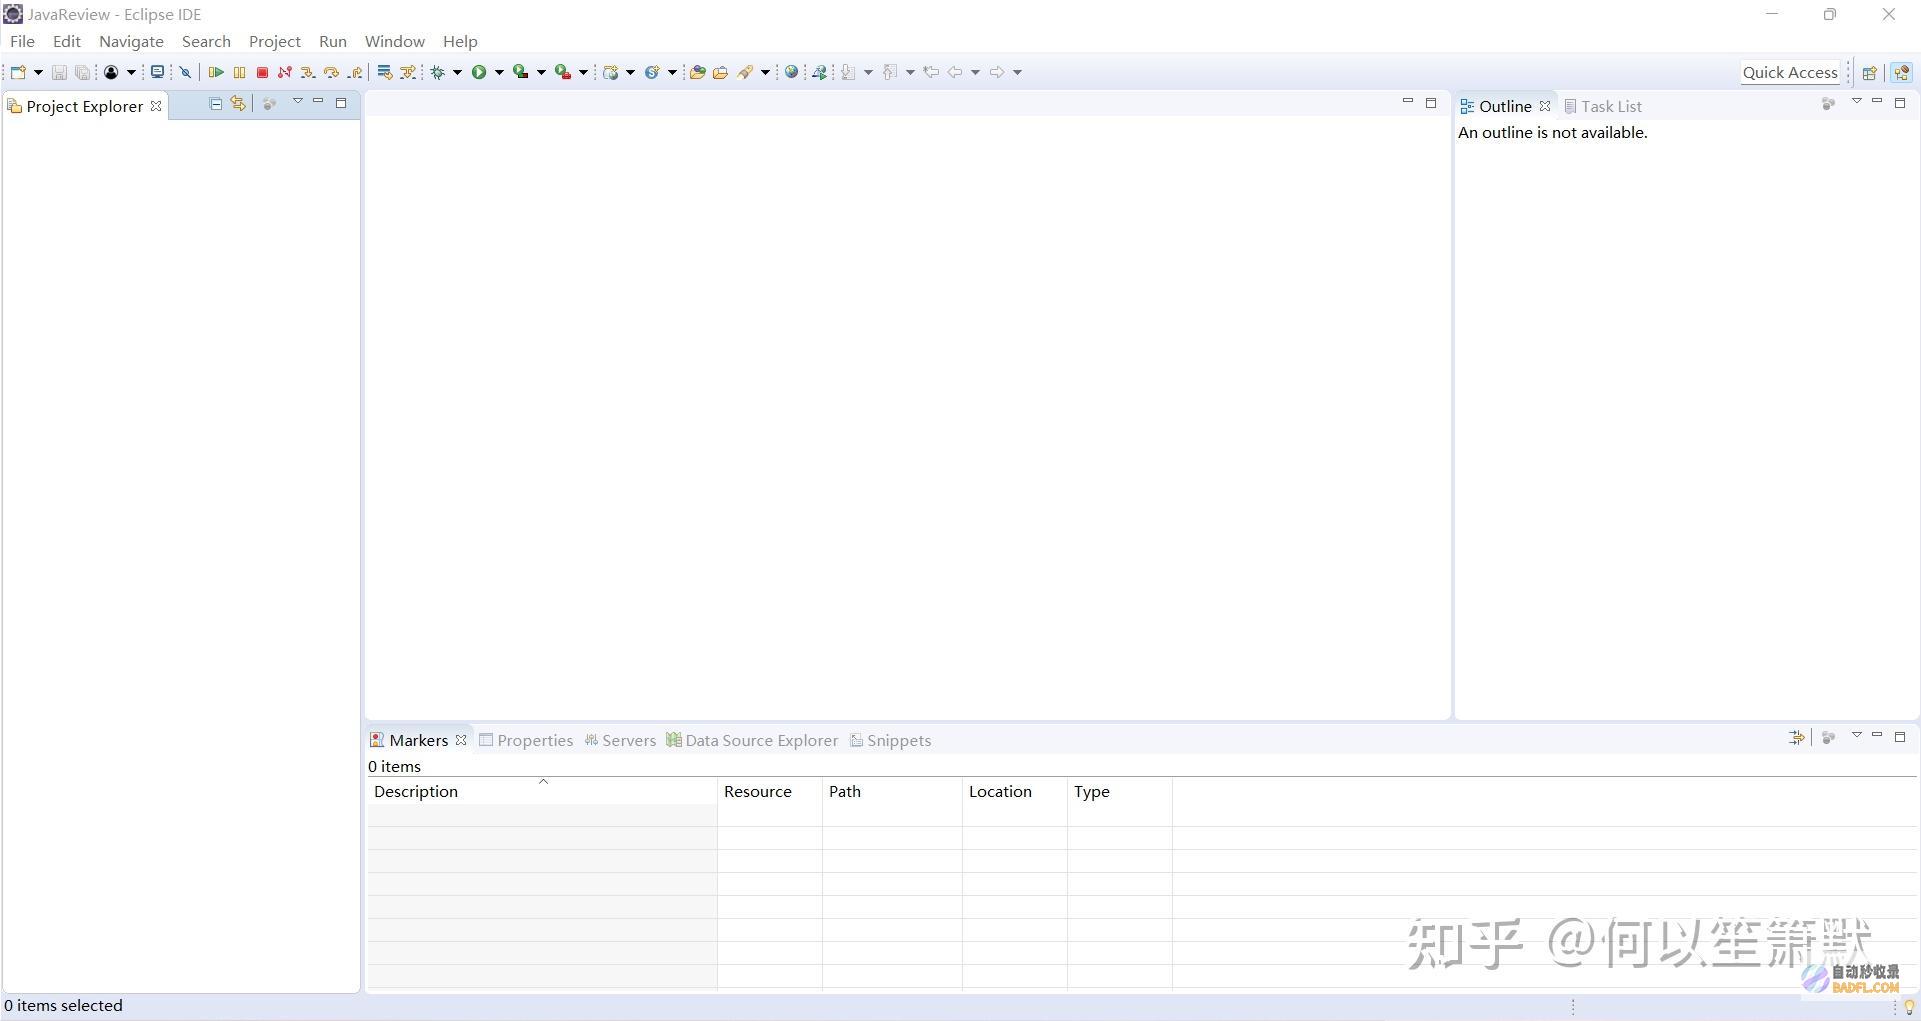Click the Save icon in toolbar

59,72
